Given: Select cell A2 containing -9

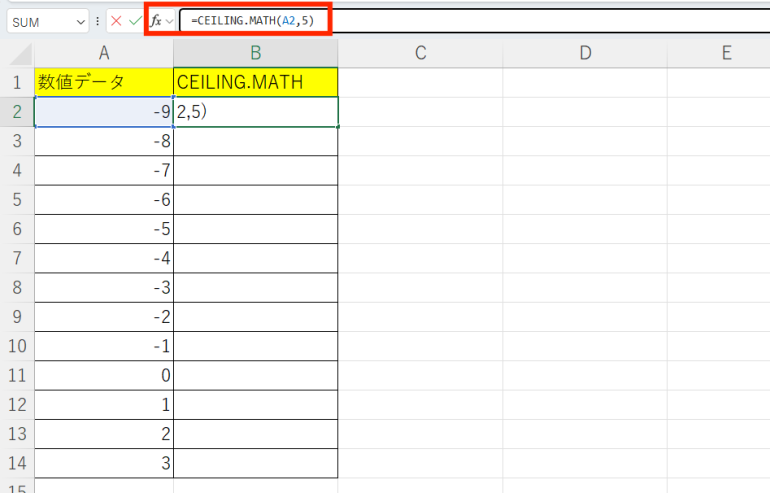Looking at the screenshot, I should click(x=104, y=112).
